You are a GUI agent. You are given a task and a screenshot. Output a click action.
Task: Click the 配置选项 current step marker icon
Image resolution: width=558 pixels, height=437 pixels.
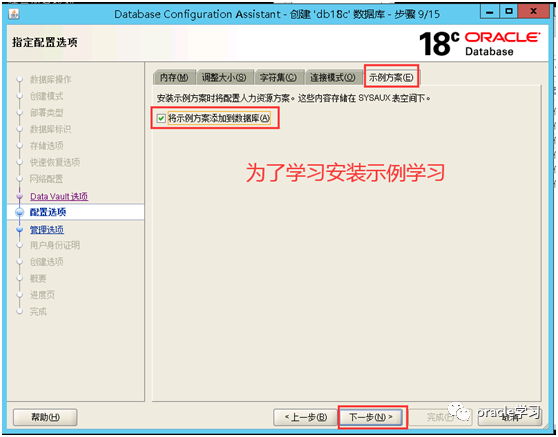point(20,212)
